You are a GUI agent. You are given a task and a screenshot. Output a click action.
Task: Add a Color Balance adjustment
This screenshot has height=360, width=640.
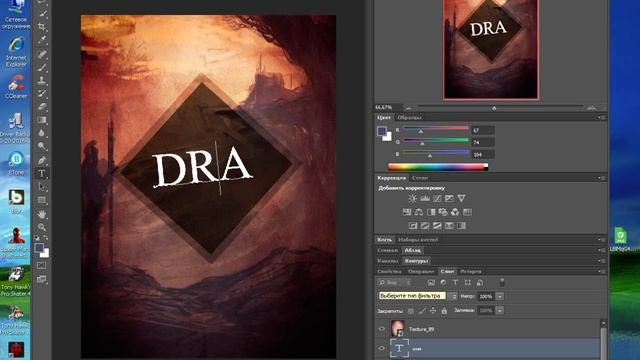point(419,212)
